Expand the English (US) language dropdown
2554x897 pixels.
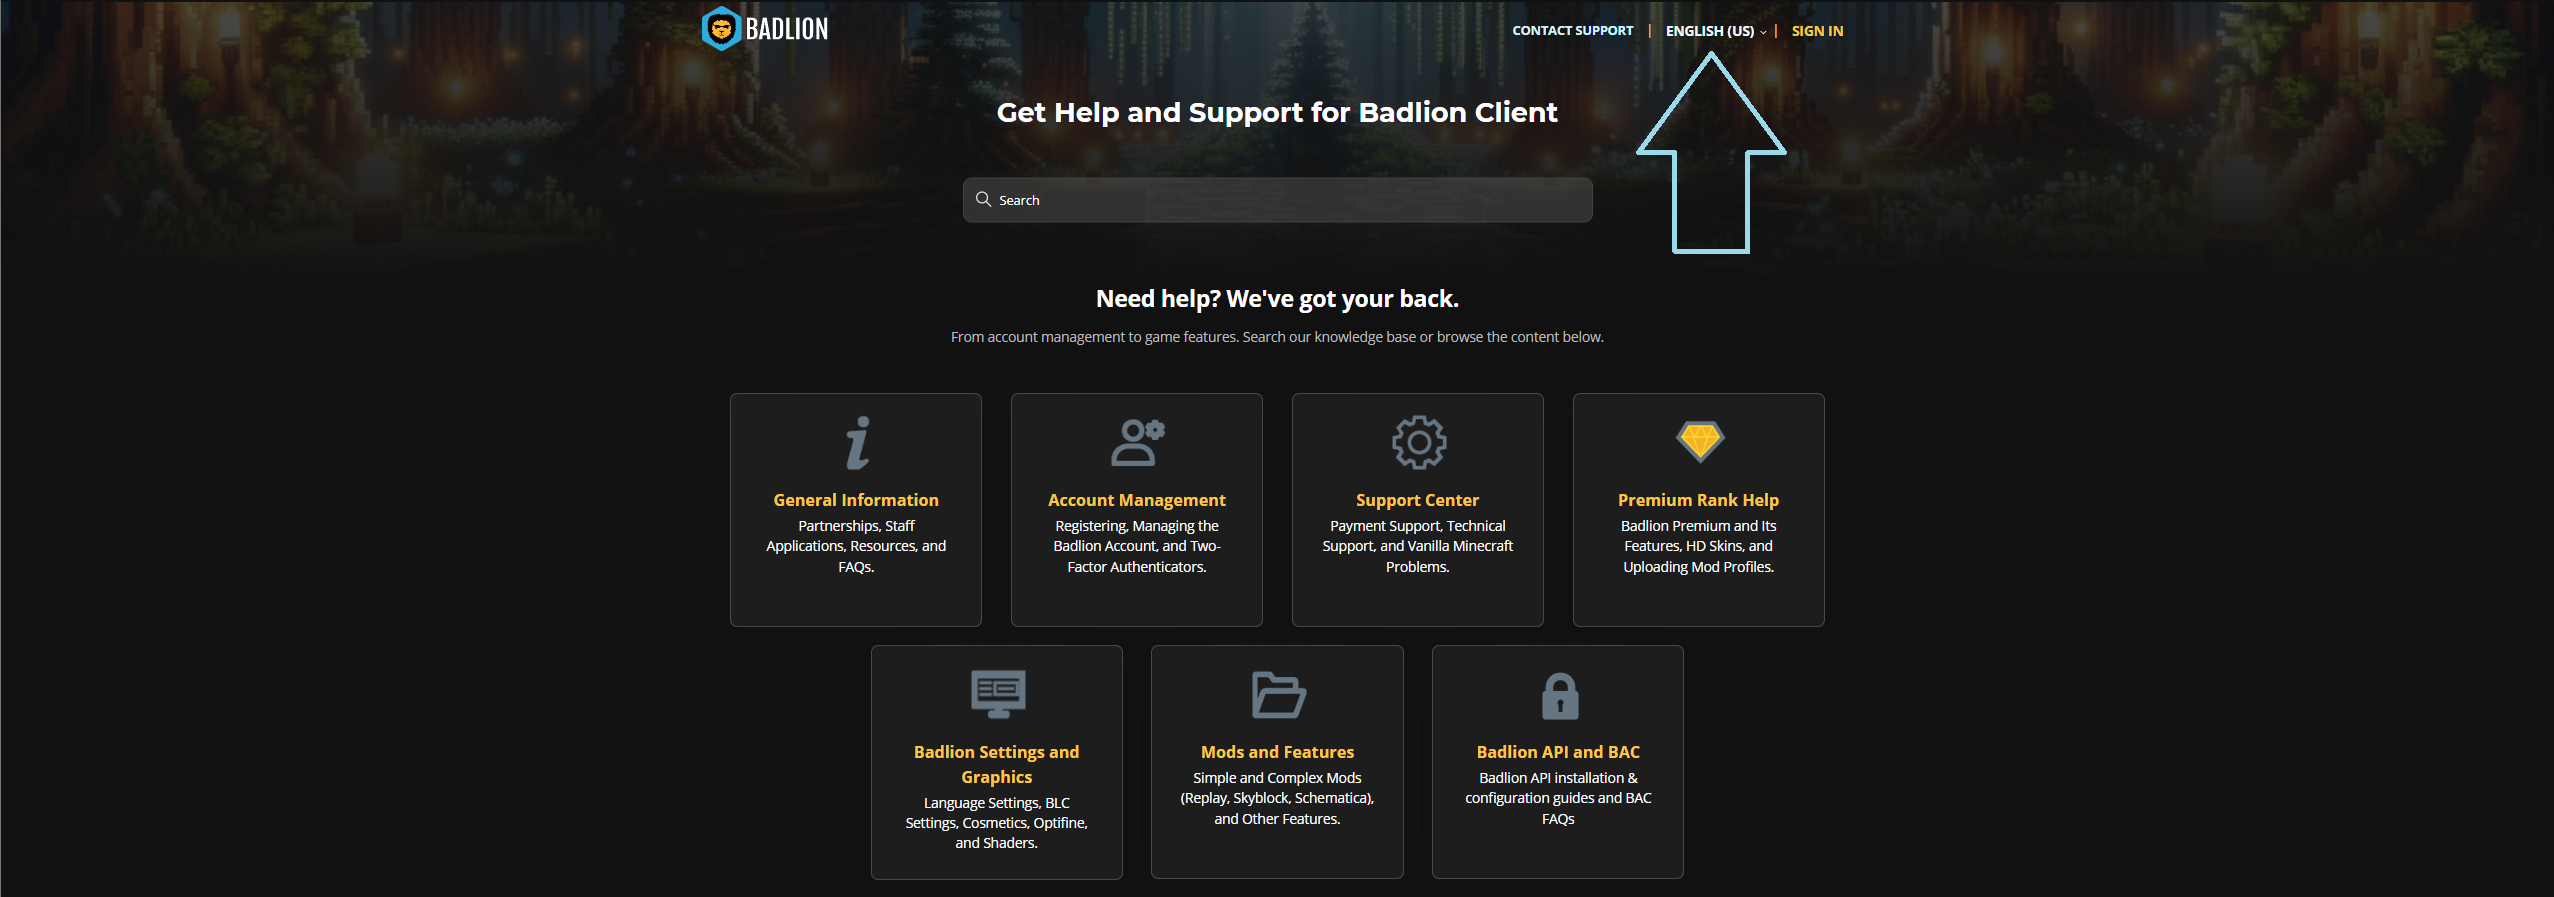[x=1715, y=31]
